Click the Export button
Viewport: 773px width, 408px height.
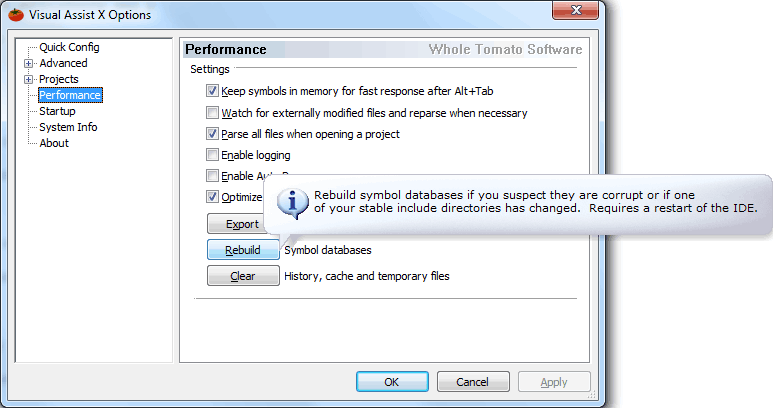[x=236, y=224]
